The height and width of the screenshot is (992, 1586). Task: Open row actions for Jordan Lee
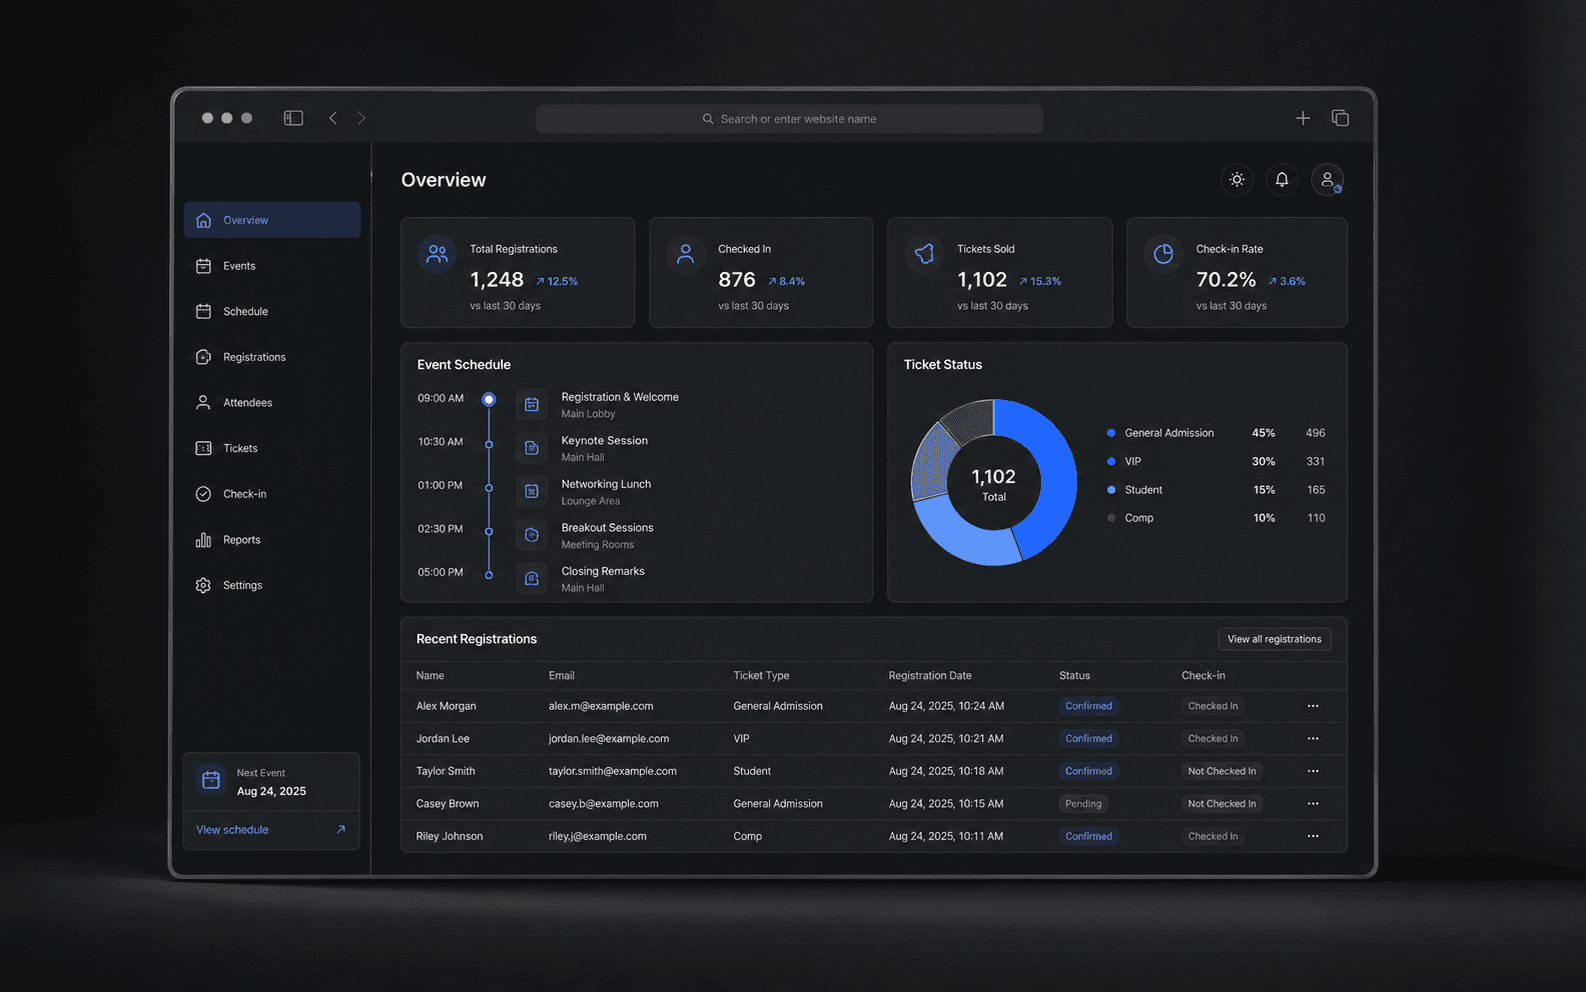tap(1313, 739)
